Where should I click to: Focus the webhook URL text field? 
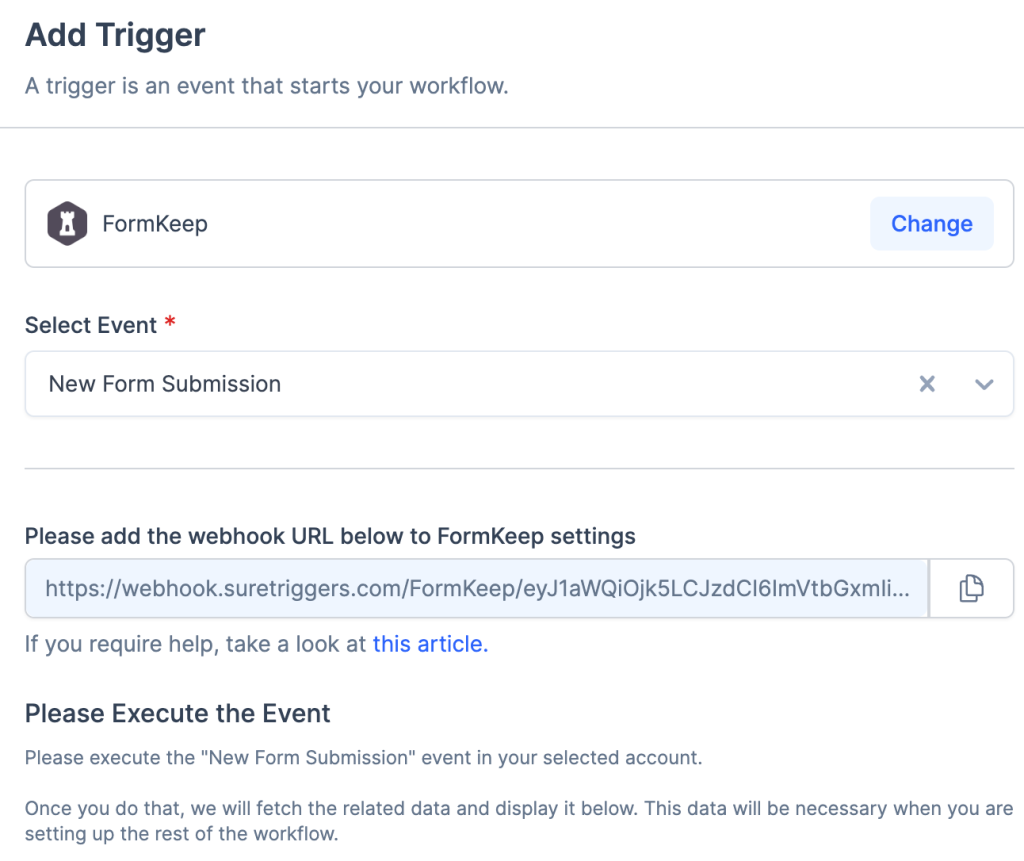point(478,589)
